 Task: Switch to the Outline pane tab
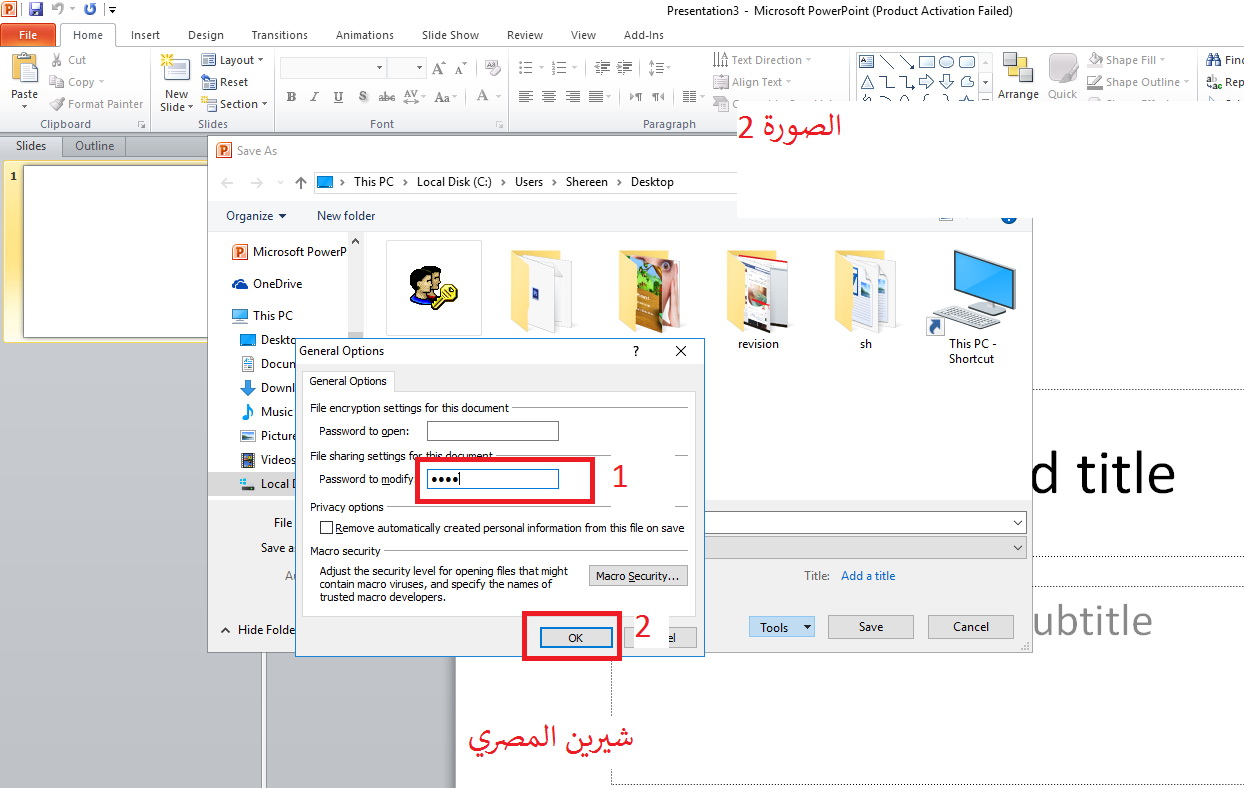click(94, 146)
